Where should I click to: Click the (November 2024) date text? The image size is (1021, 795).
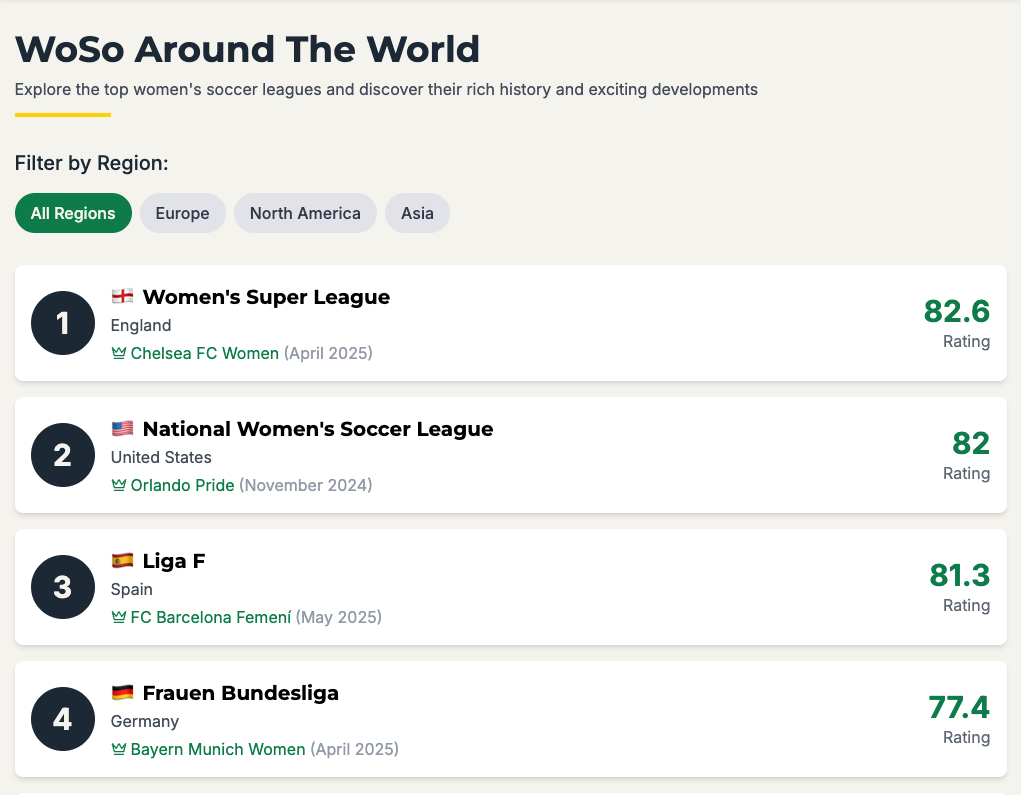pos(306,486)
